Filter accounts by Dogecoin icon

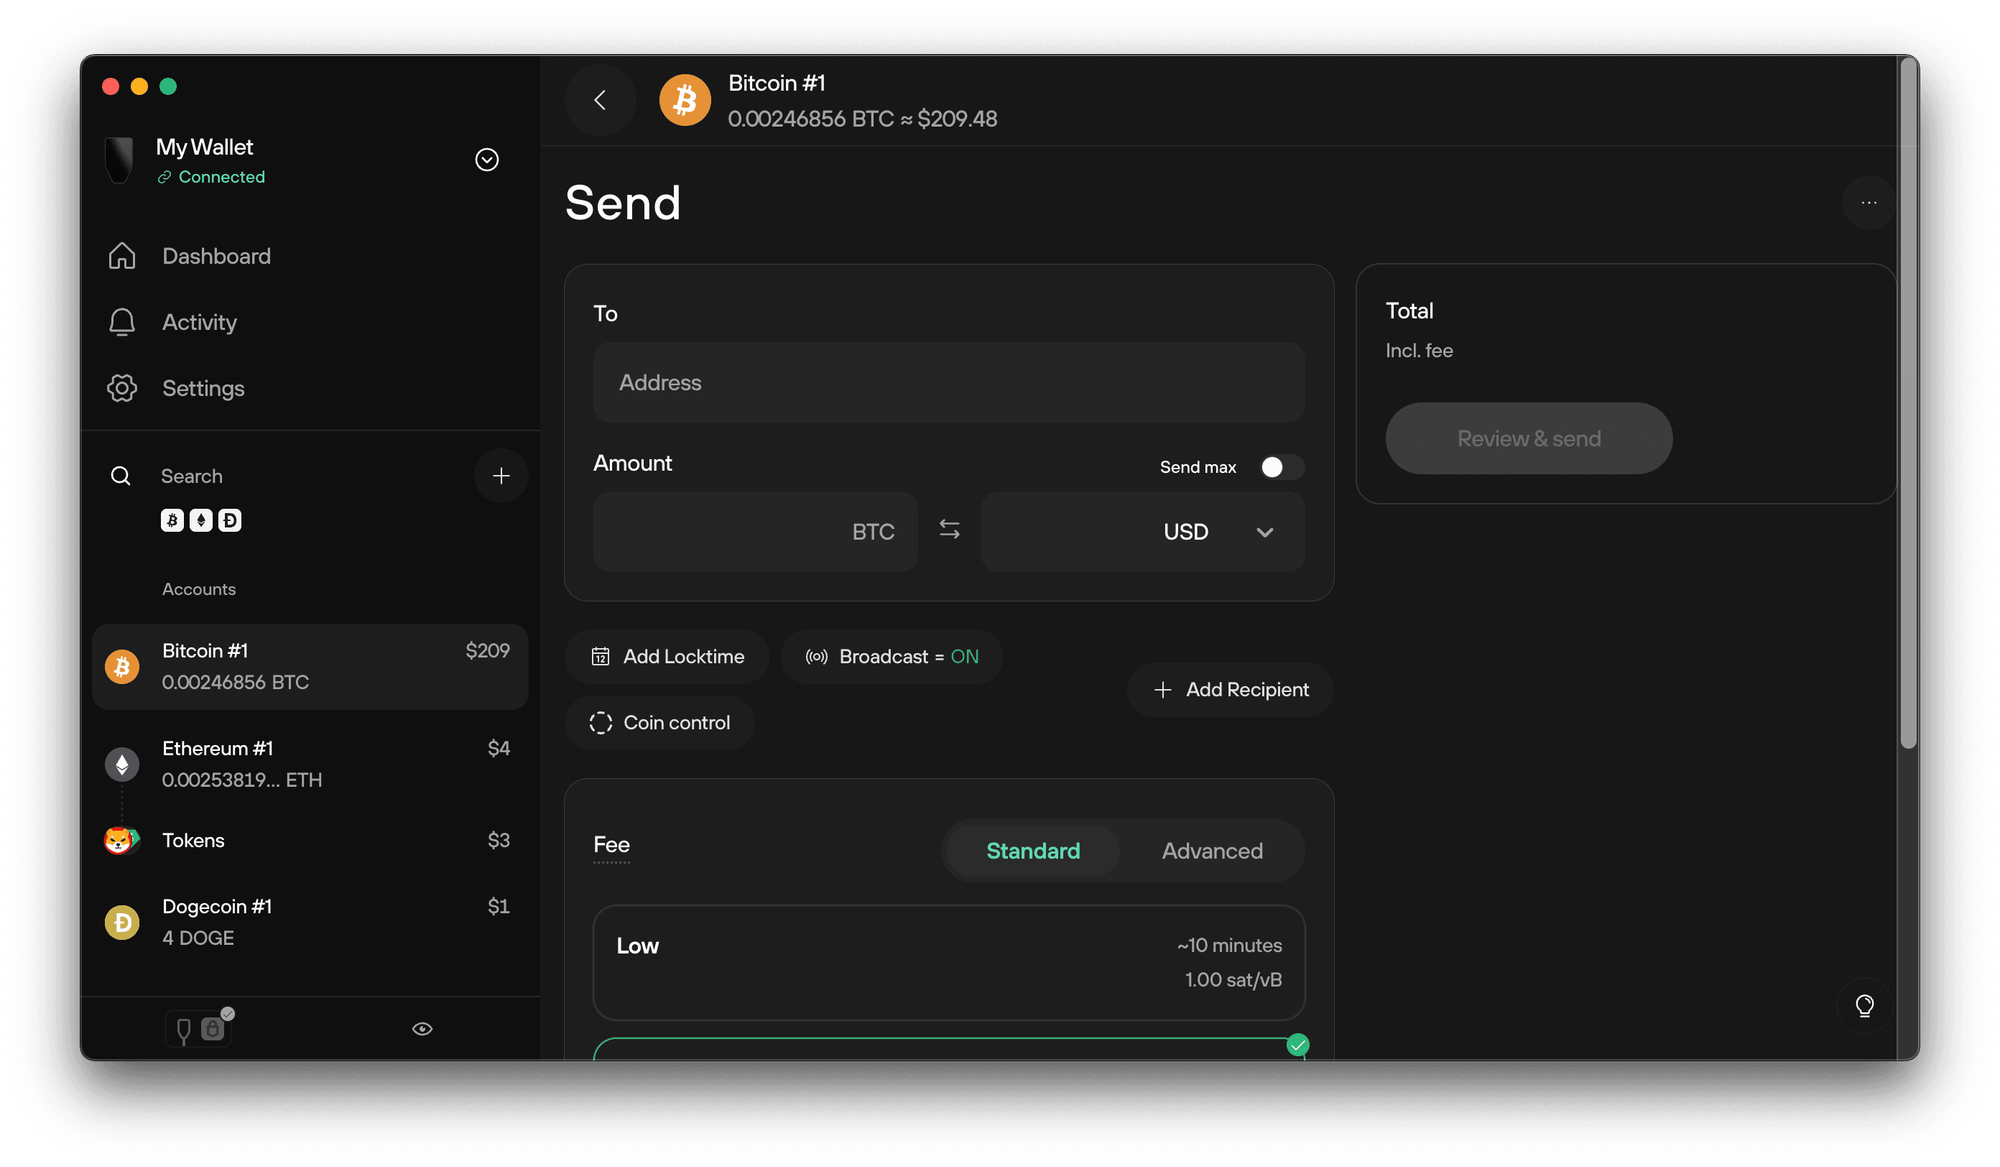coord(230,520)
